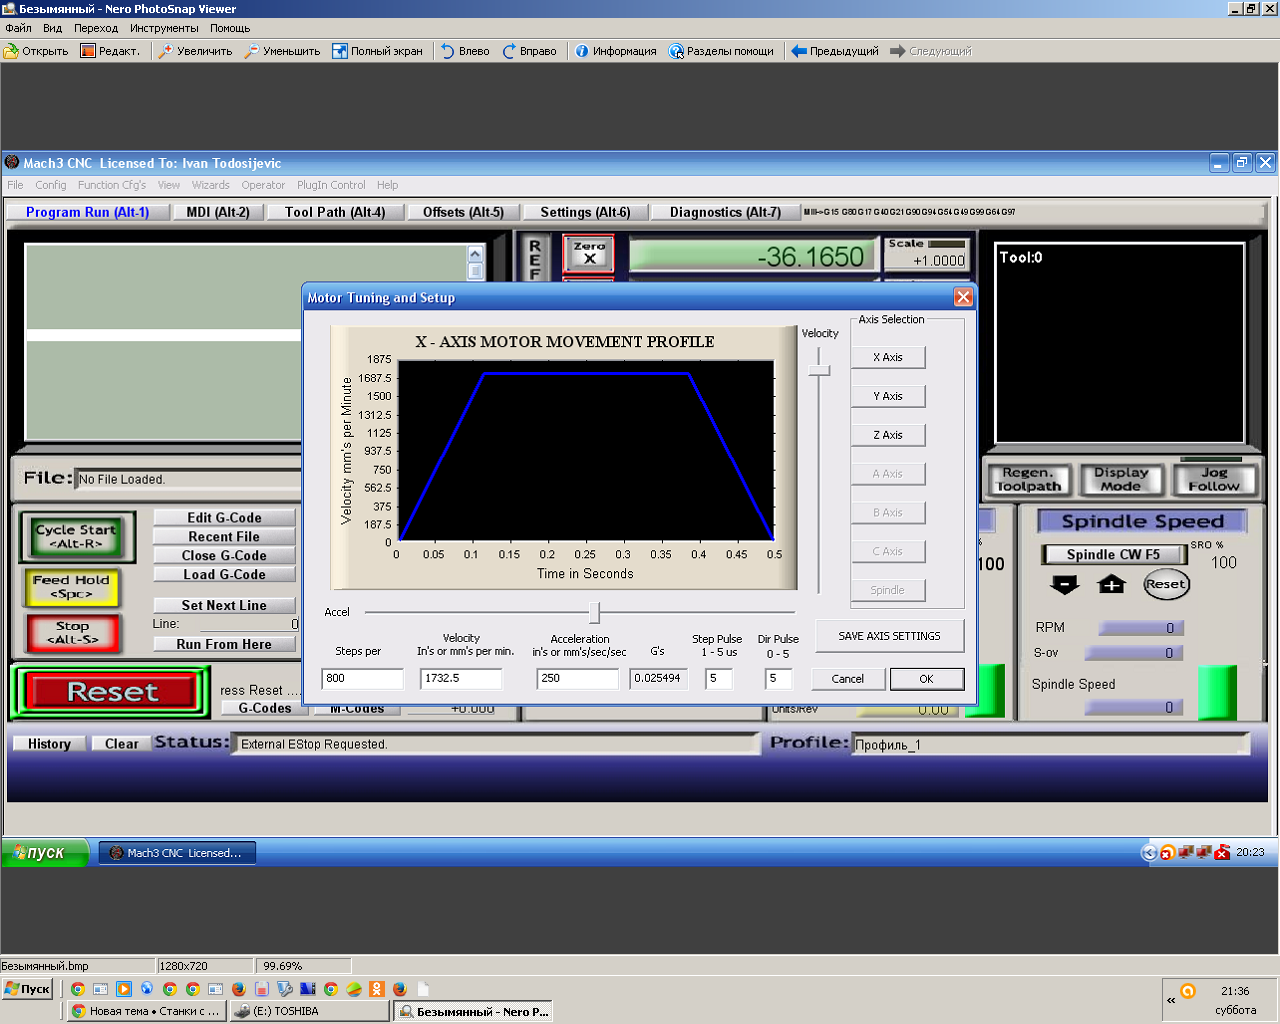Switch to the Diagnostics (Alt-7) tab

click(x=726, y=212)
